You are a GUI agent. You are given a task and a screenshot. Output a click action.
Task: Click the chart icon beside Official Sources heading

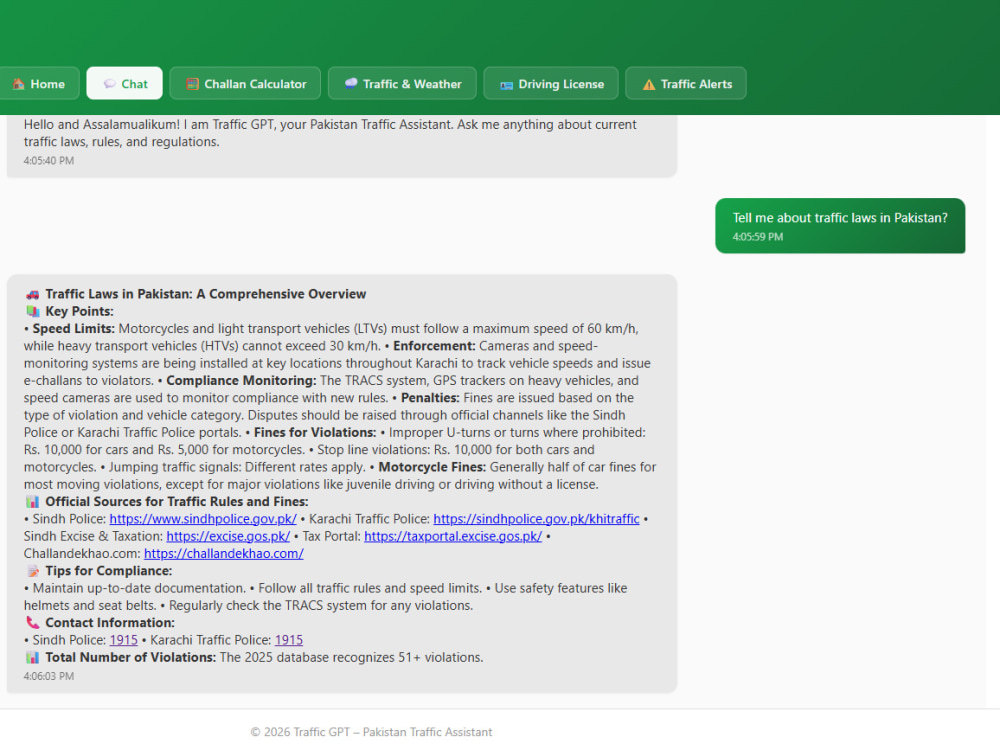(x=33, y=501)
